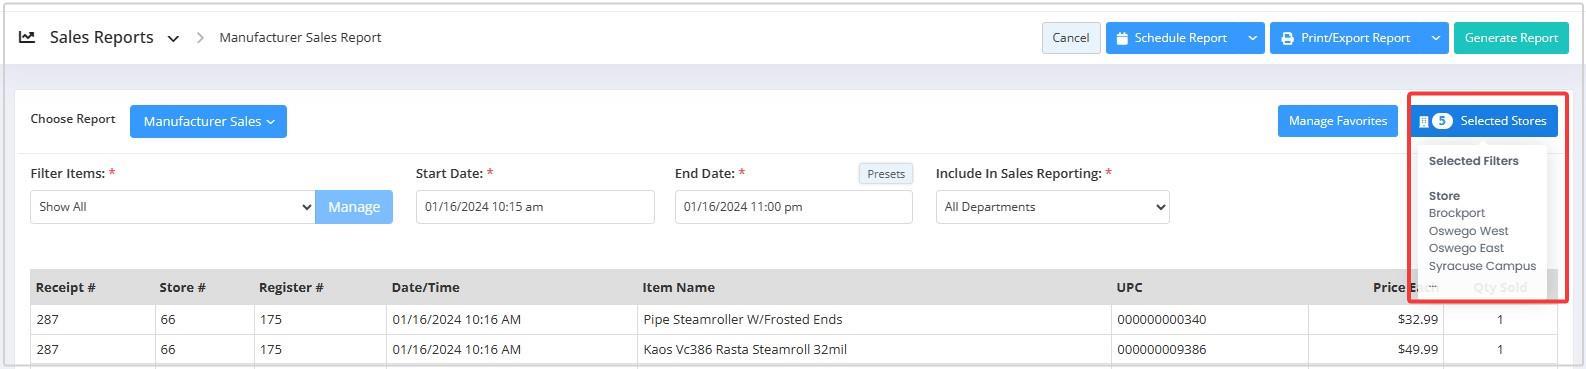Open the Include In Sales Reporting dropdown
Image resolution: width=1586 pixels, height=369 pixels.
pyautogui.click(x=1052, y=207)
